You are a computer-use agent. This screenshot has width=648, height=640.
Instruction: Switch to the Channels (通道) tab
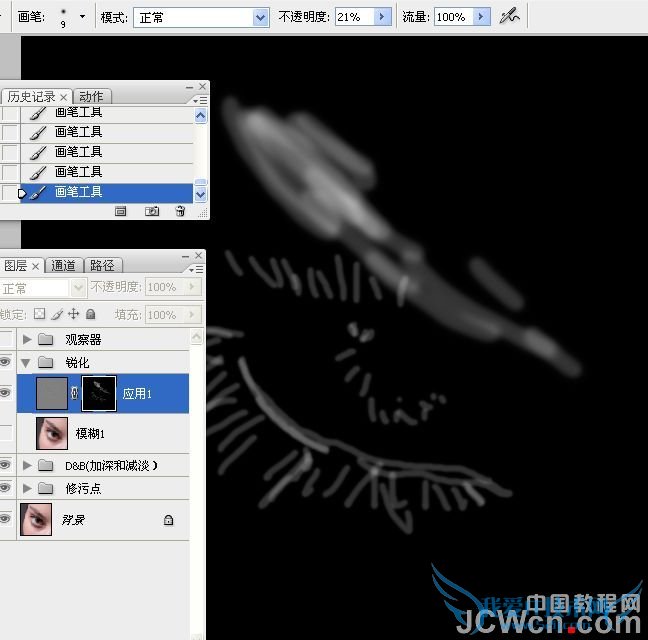point(63,266)
